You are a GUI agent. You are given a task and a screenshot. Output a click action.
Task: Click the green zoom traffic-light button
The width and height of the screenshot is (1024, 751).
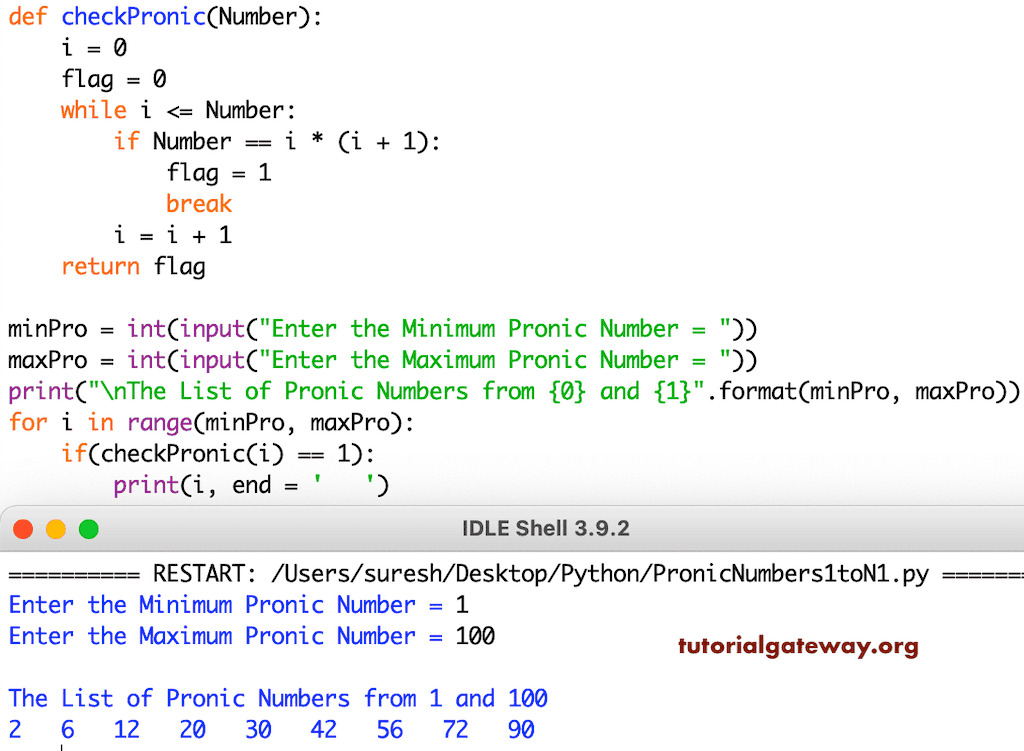click(x=88, y=529)
